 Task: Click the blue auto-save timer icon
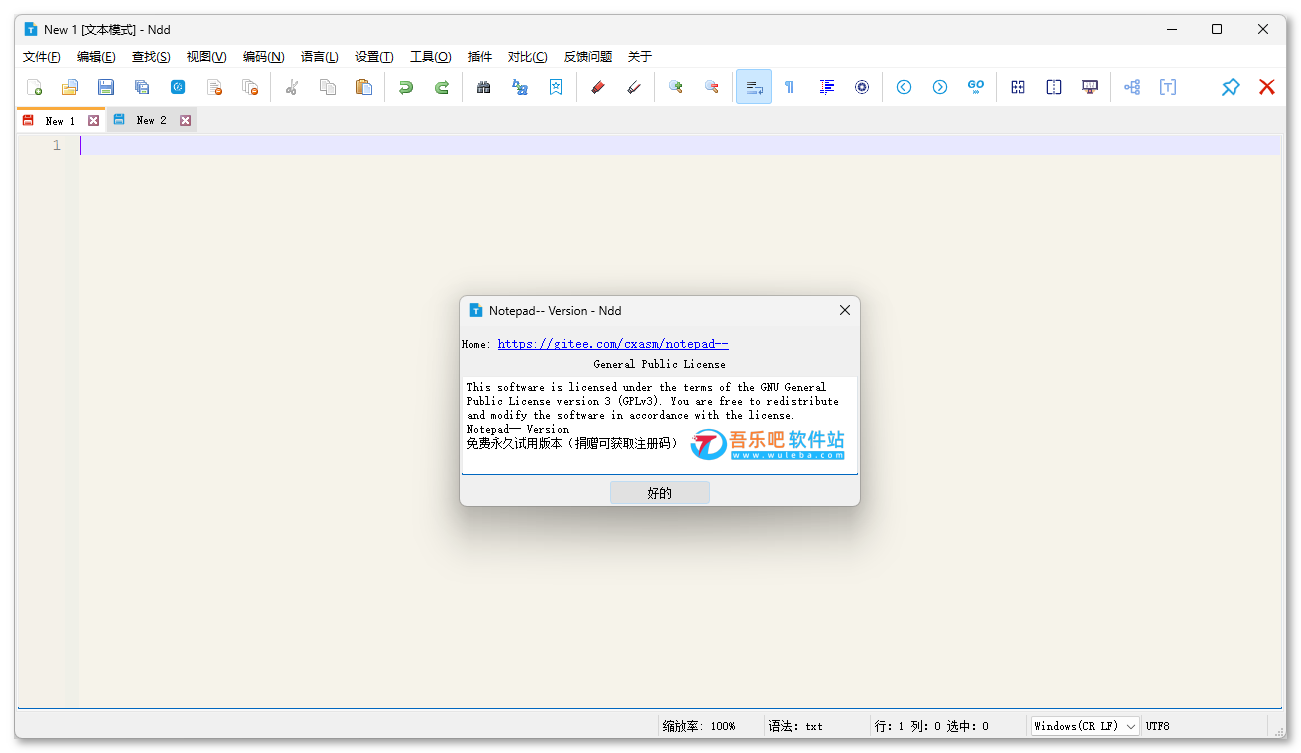[x=178, y=87]
